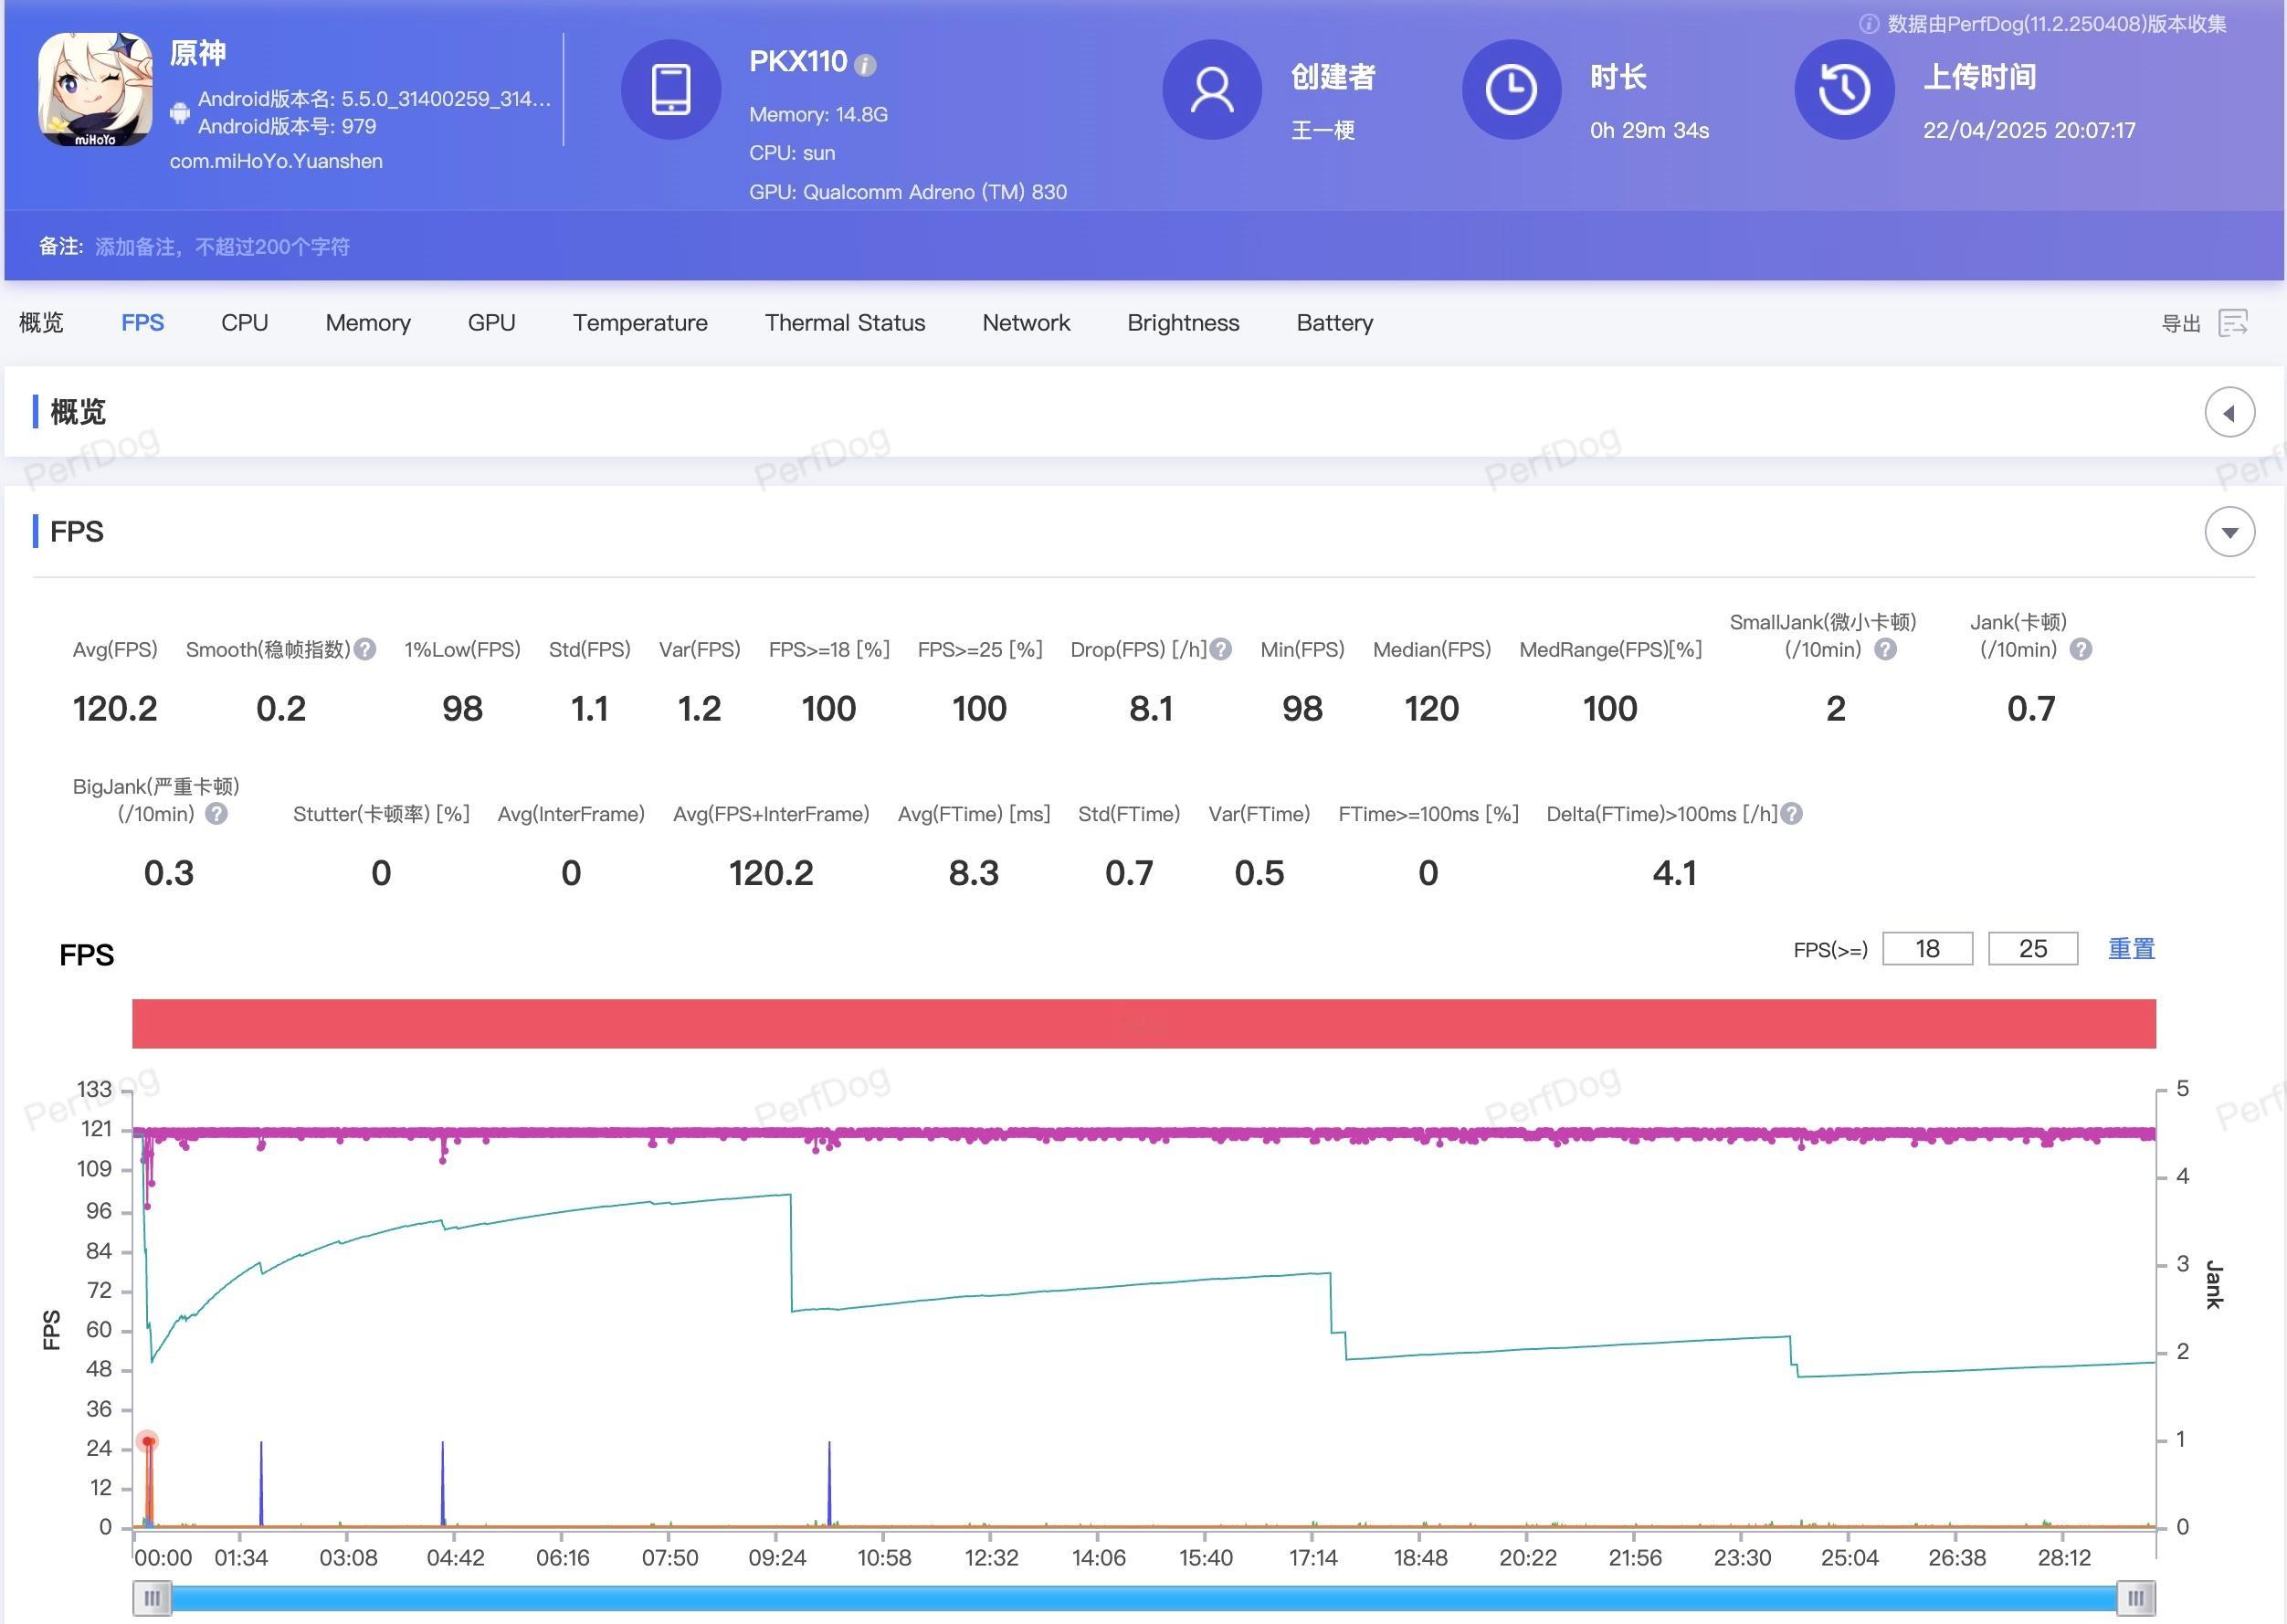Click the Android robot icon

coord(180,113)
